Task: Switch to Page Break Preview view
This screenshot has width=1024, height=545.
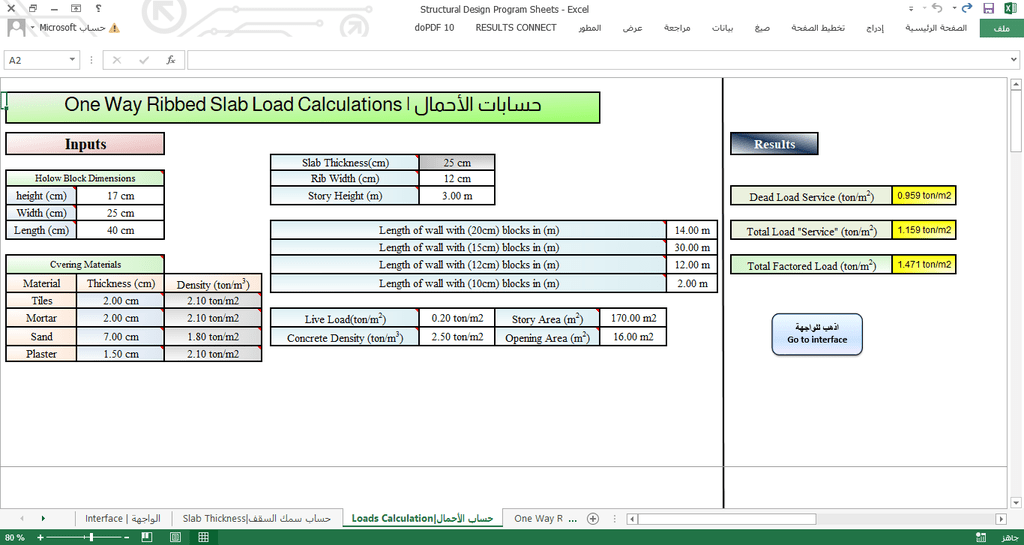Action: pos(147,537)
